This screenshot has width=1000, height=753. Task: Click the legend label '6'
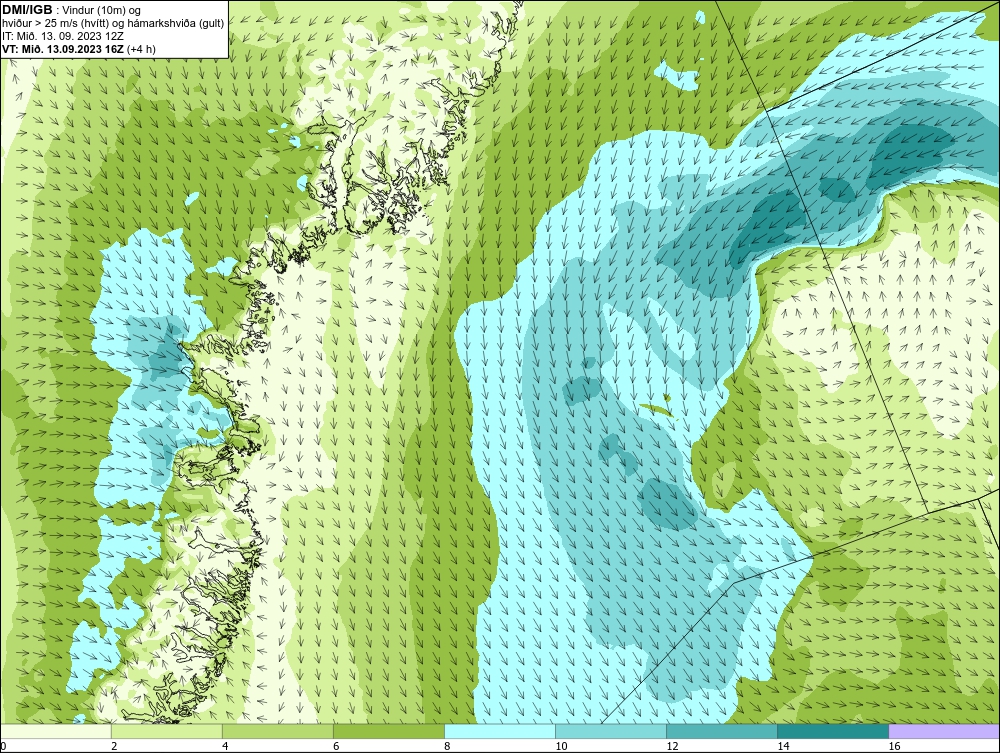[336, 746]
